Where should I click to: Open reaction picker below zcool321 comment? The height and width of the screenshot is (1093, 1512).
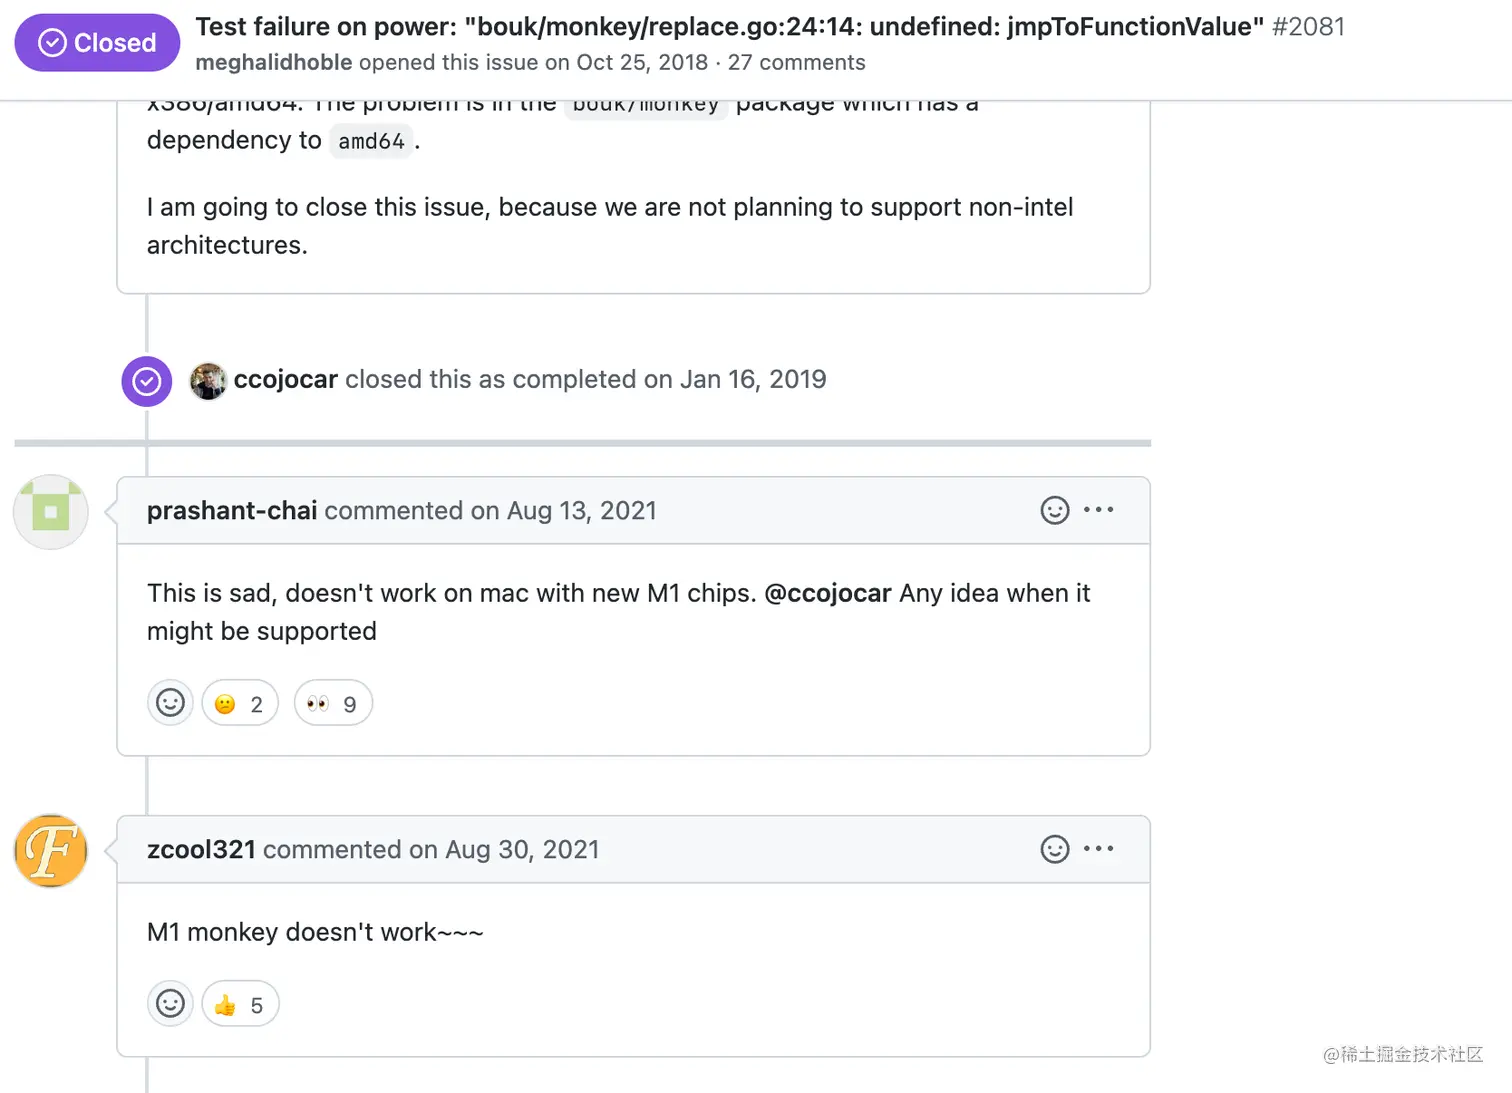coord(170,1004)
